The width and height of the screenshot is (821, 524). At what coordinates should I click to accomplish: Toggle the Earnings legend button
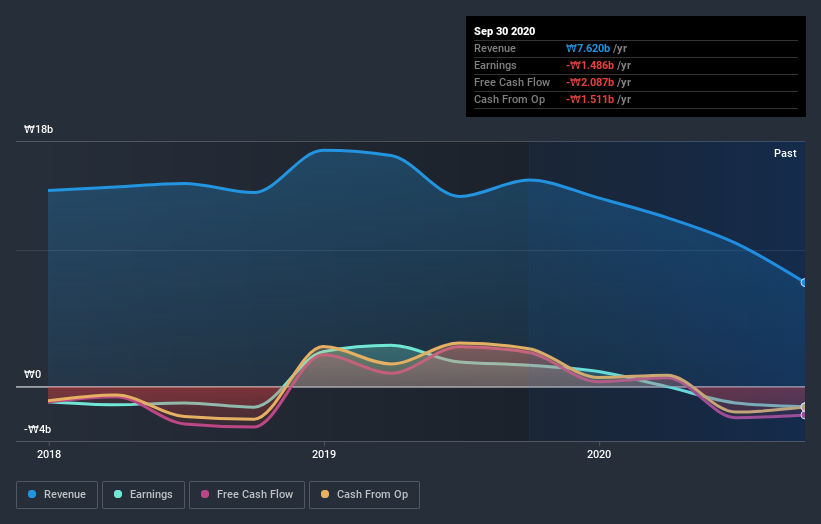143,495
